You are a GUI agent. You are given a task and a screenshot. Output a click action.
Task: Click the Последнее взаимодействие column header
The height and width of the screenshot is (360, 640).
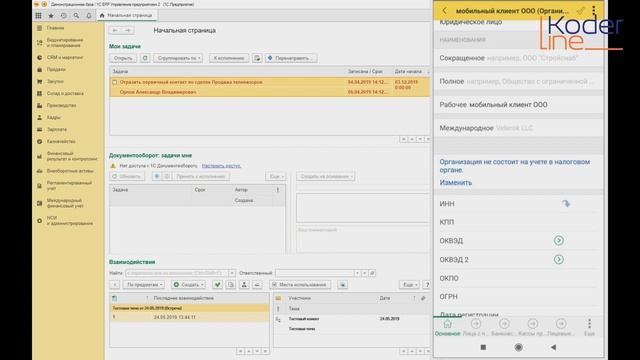[x=184, y=298]
